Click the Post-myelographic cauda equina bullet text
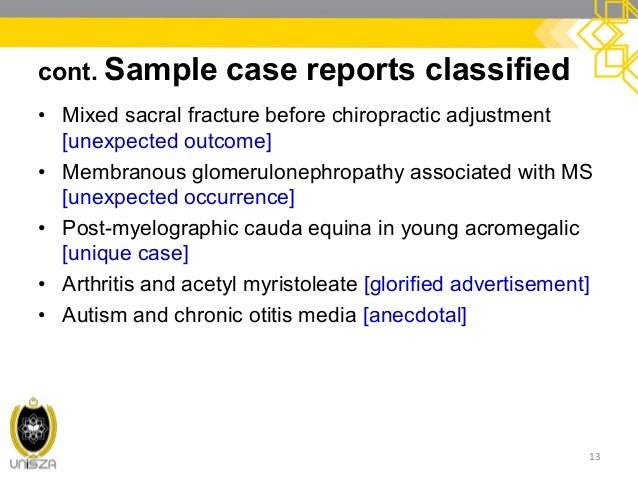Viewport: 638px width, 479px height. point(320,229)
